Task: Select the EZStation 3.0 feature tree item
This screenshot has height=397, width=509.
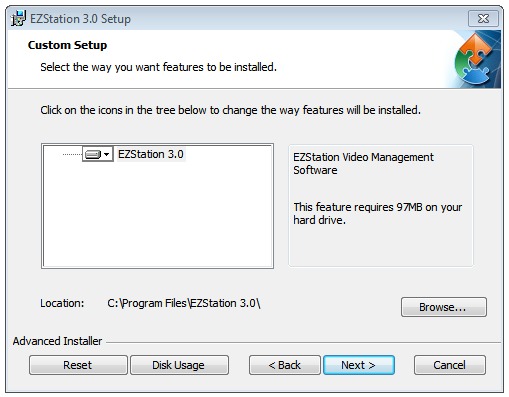Action: click(151, 154)
